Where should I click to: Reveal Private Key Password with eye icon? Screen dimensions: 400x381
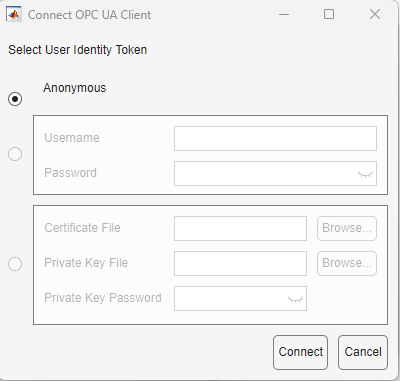295,299
